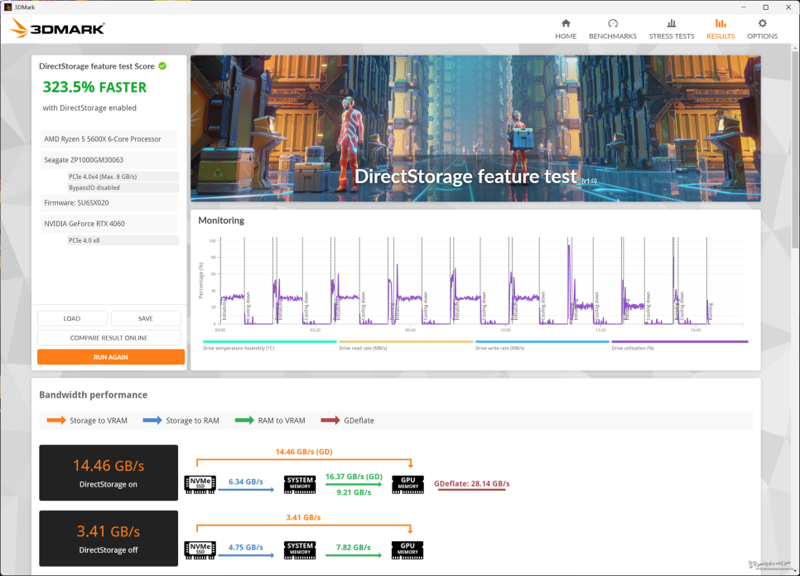
Task: Click the Options gear icon
Action: point(762,23)
